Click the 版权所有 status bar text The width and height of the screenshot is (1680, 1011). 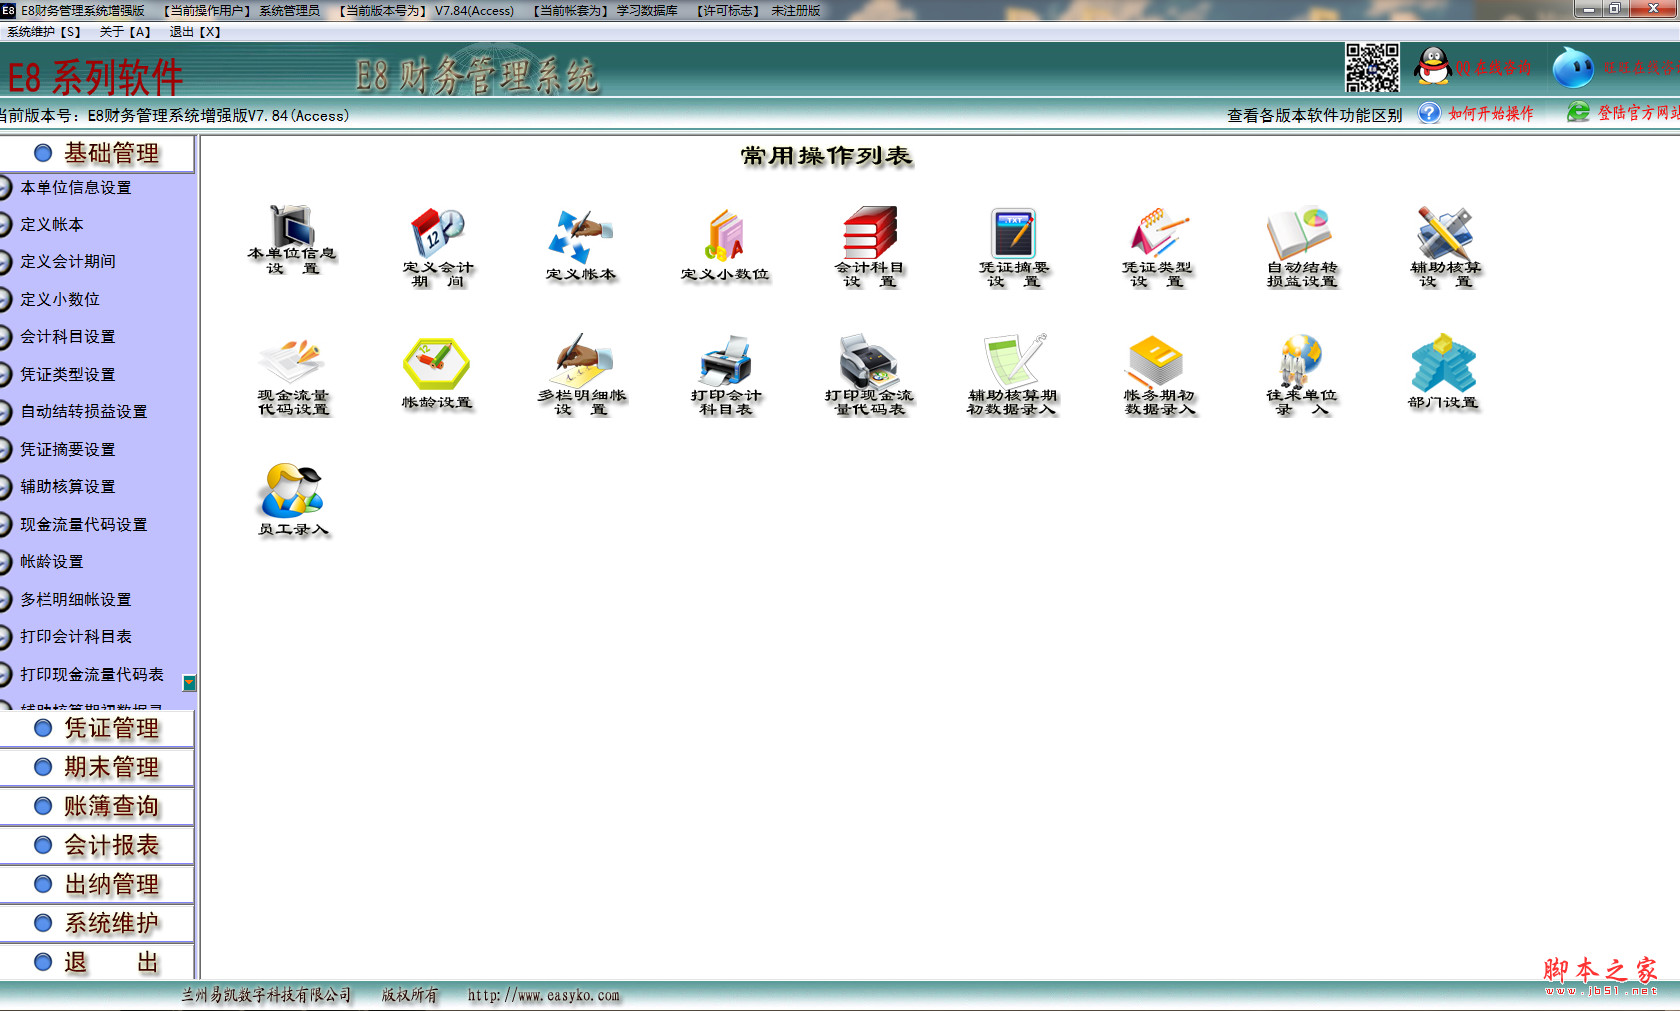(x=410, y=996)
